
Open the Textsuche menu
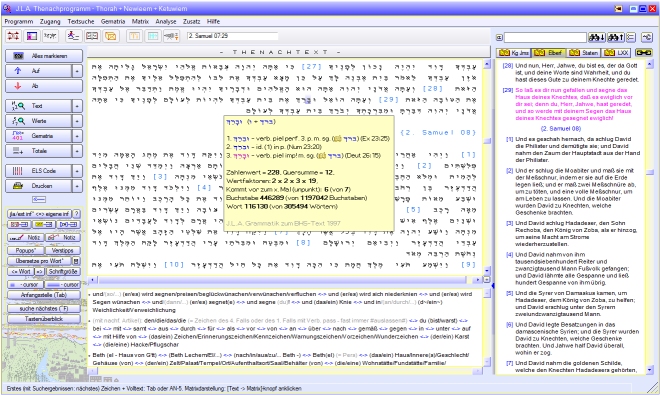81,21
